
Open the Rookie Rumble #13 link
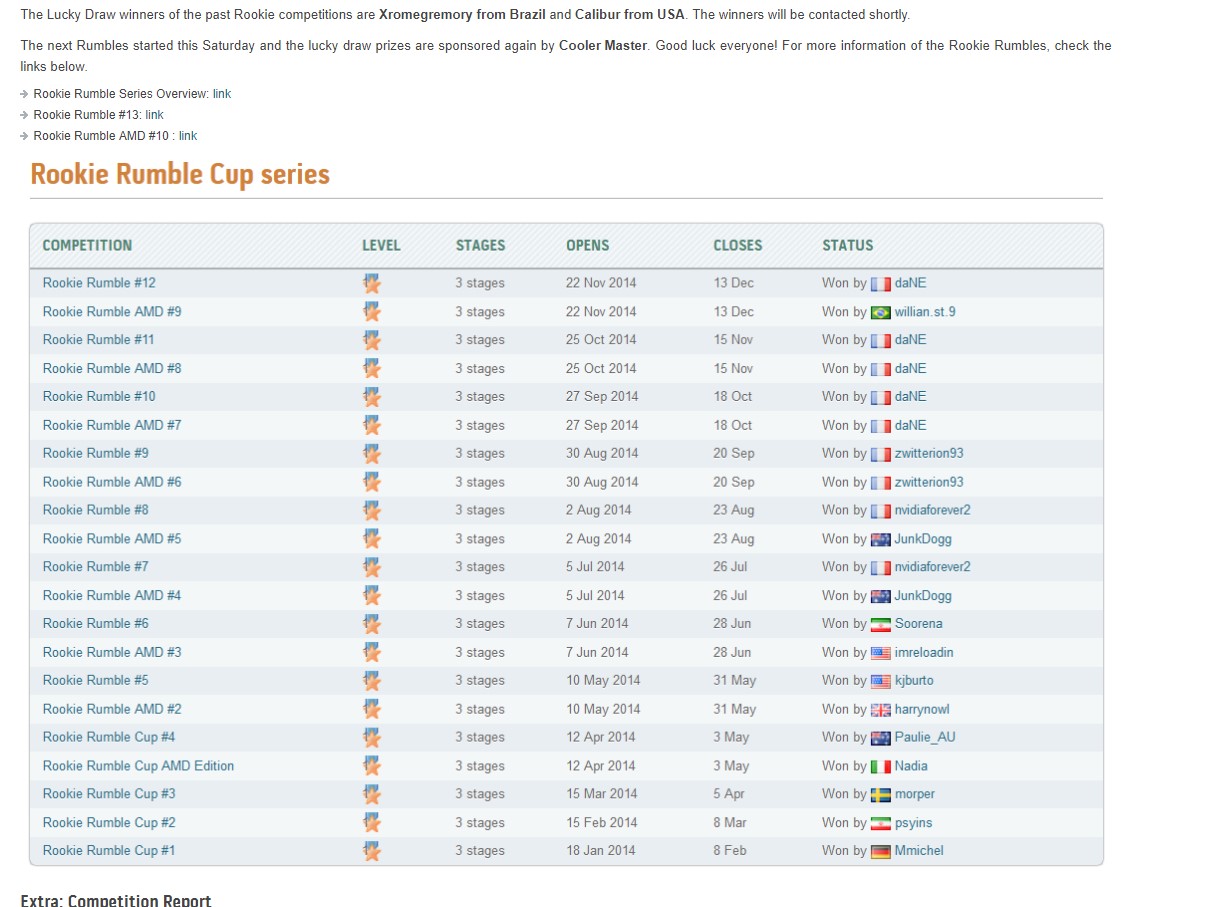tap(154, 115)
